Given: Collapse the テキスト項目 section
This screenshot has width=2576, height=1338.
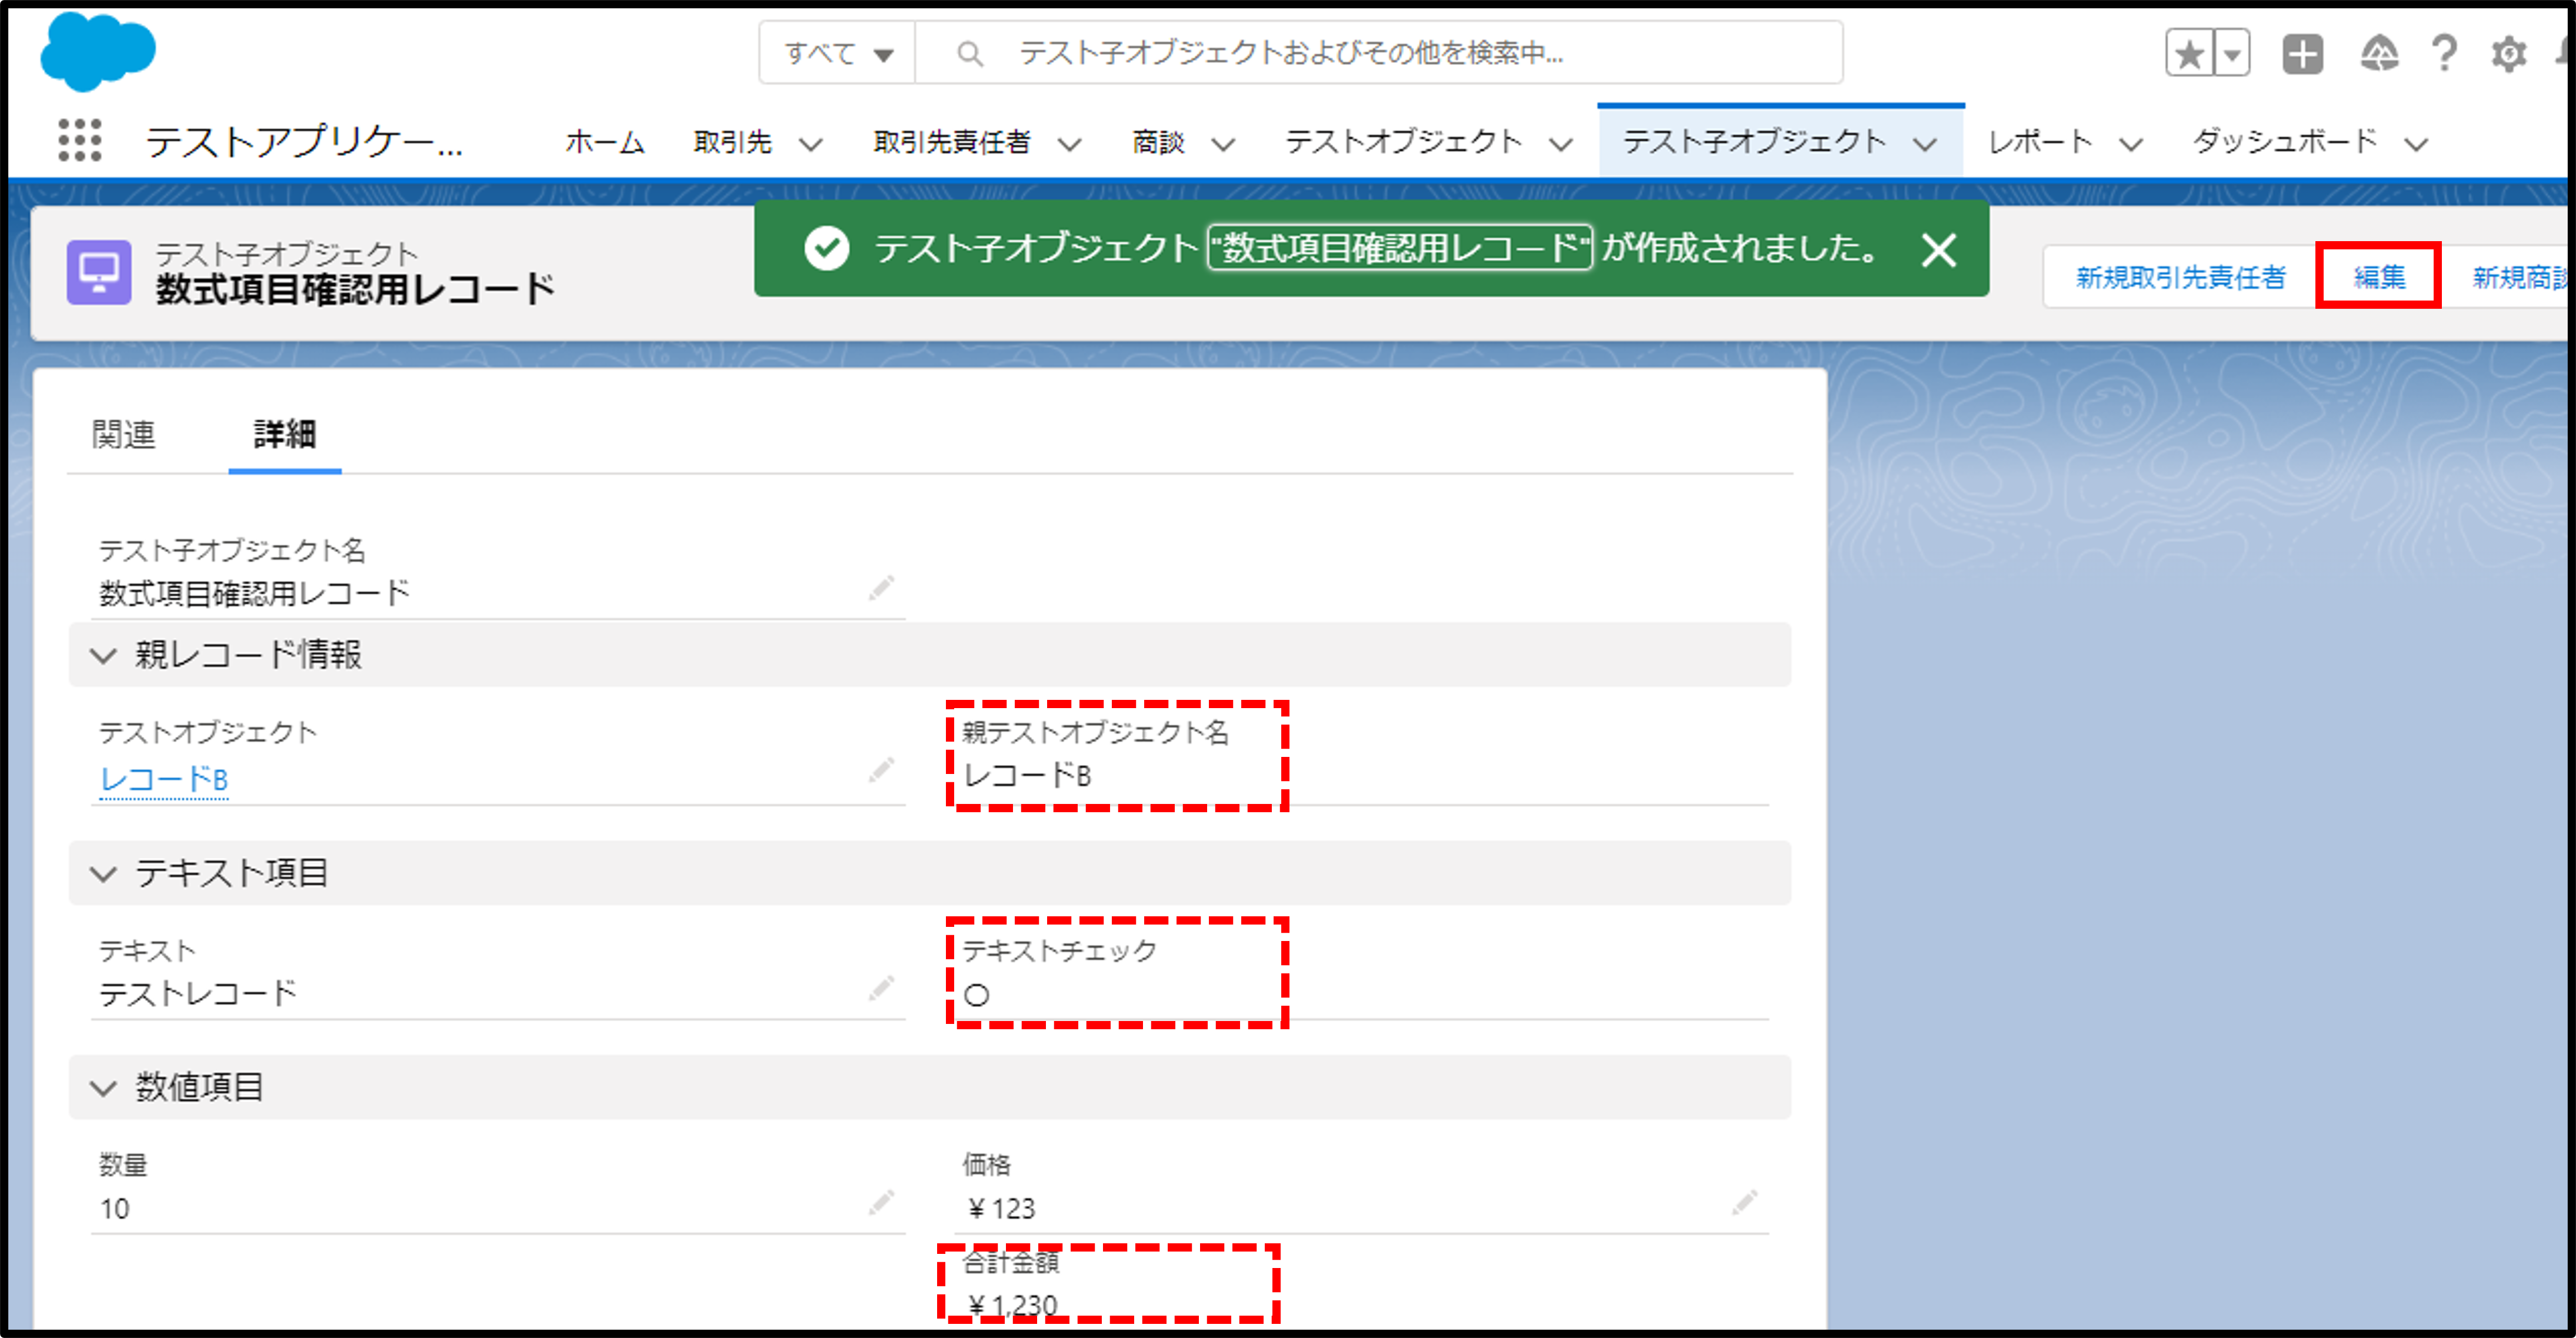Looking at the screenshot, I should point(103,874).
